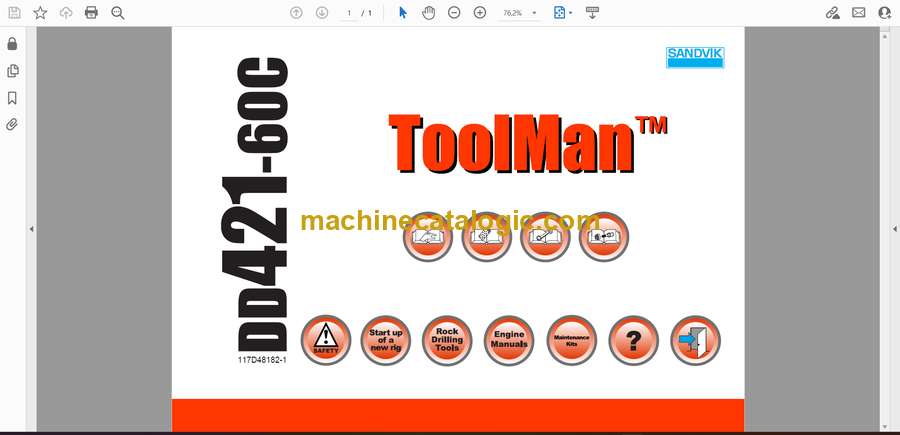This screenshot has width=900, height=435.
Task: Open Rock Drilling Tools section
Action: (447, 340)
